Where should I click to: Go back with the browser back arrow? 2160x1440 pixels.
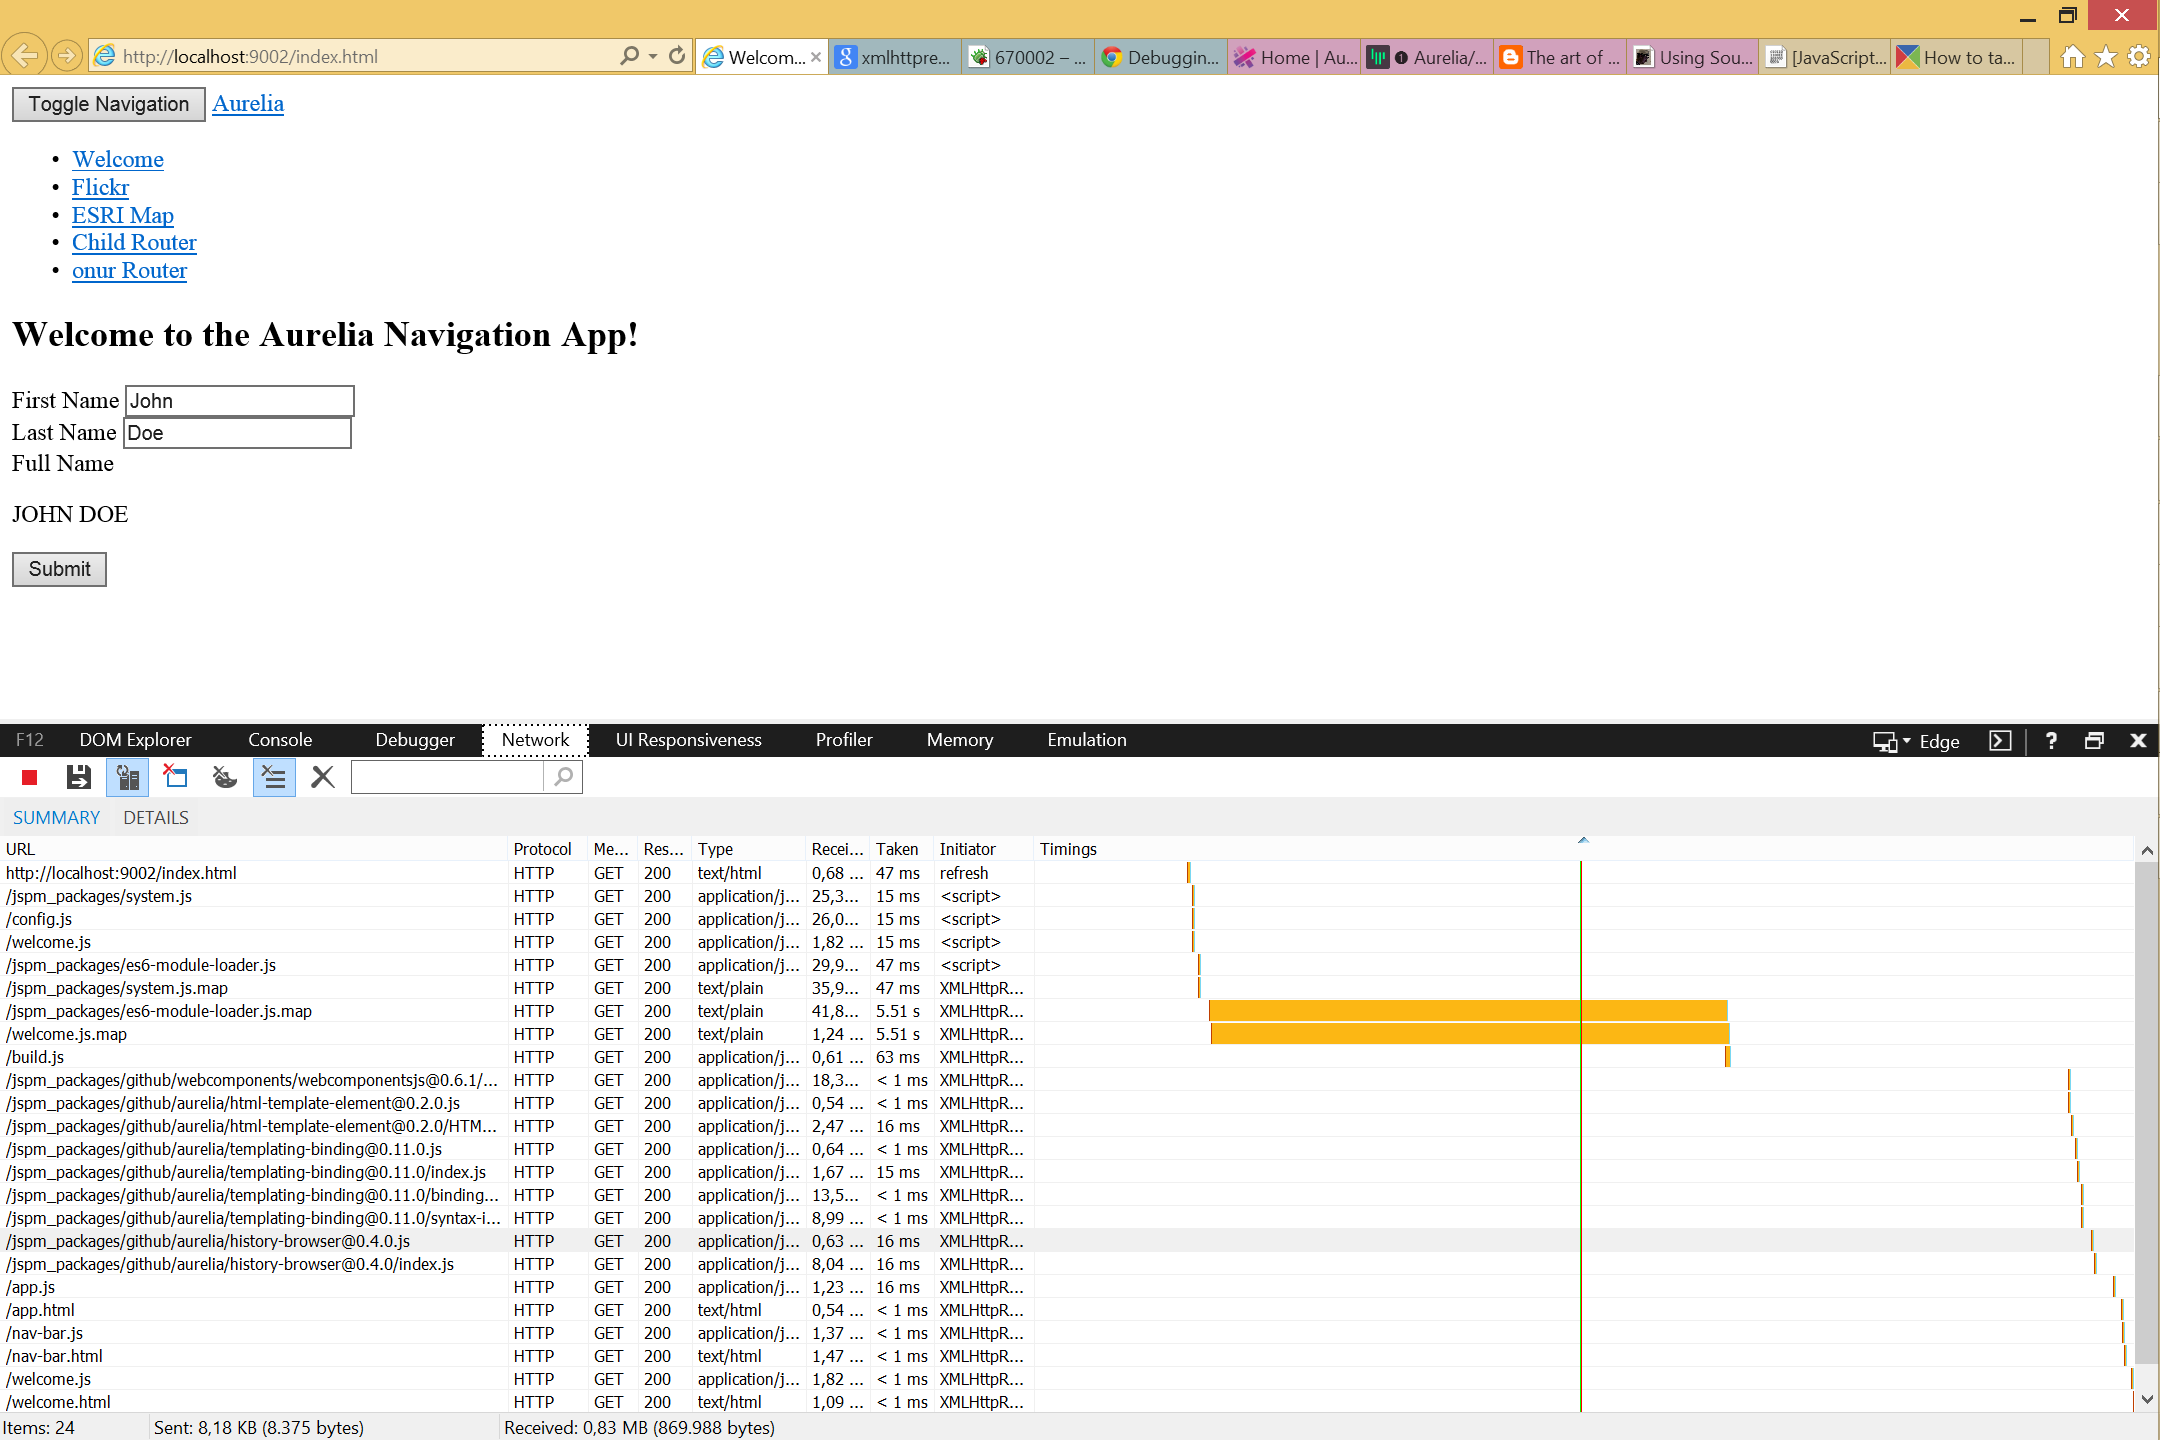24,55
